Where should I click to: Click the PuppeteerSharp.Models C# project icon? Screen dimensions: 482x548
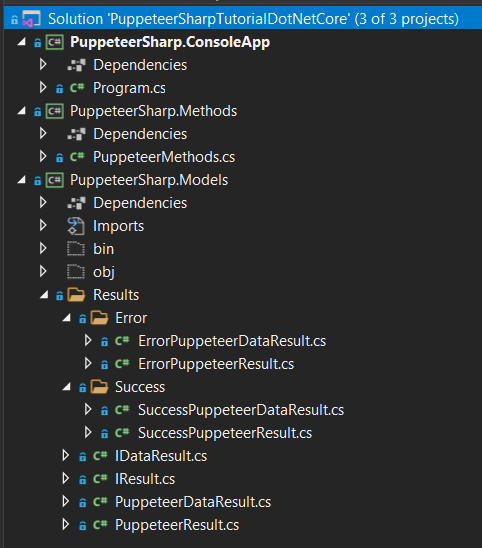click(55, 180)
